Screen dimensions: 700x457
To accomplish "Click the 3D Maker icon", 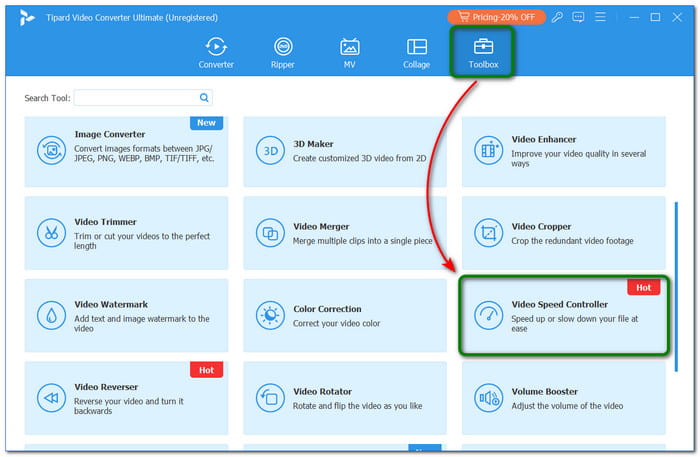I will tap(270, 150).
